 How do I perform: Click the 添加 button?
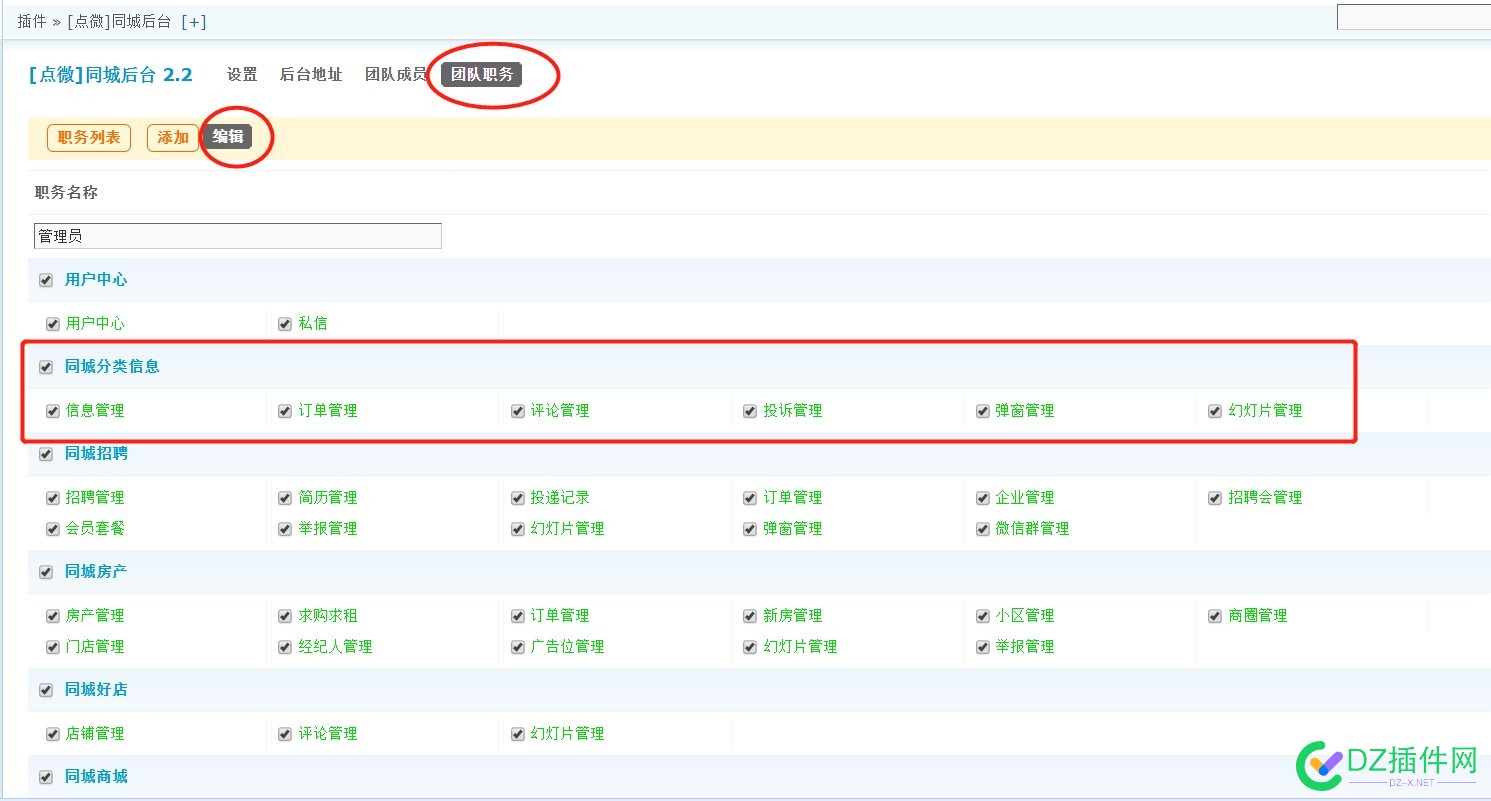pos(173,138)
